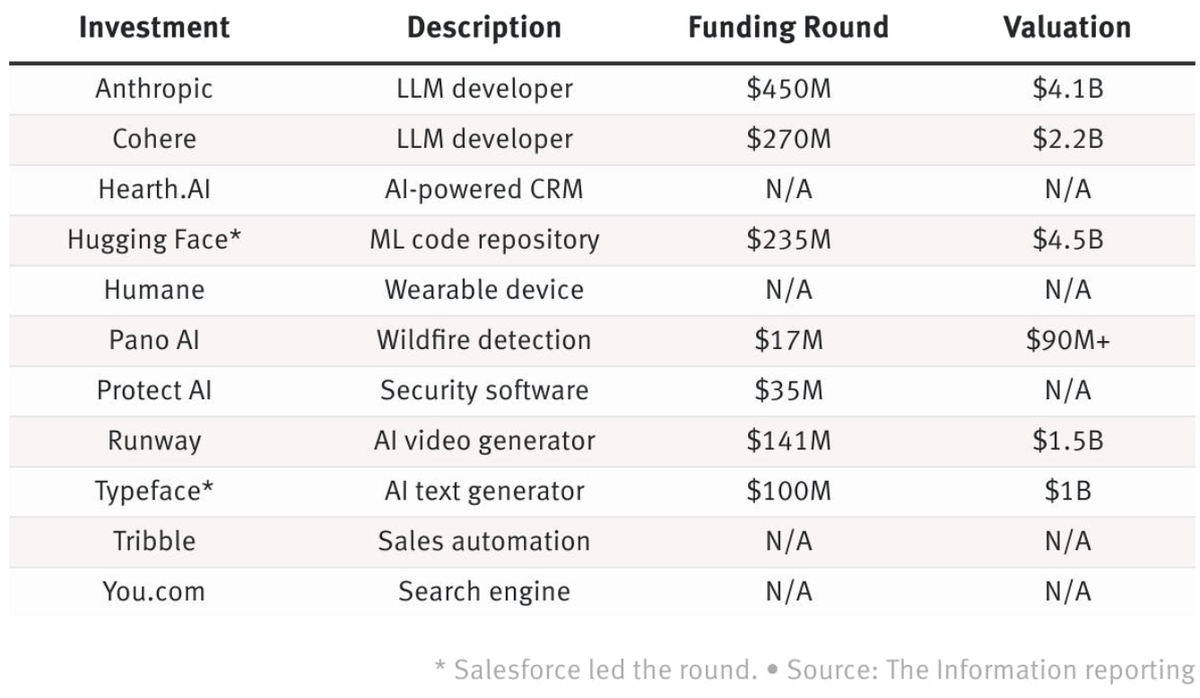
Task: Select the Cohere row name
Action: [x=154, y=139]
